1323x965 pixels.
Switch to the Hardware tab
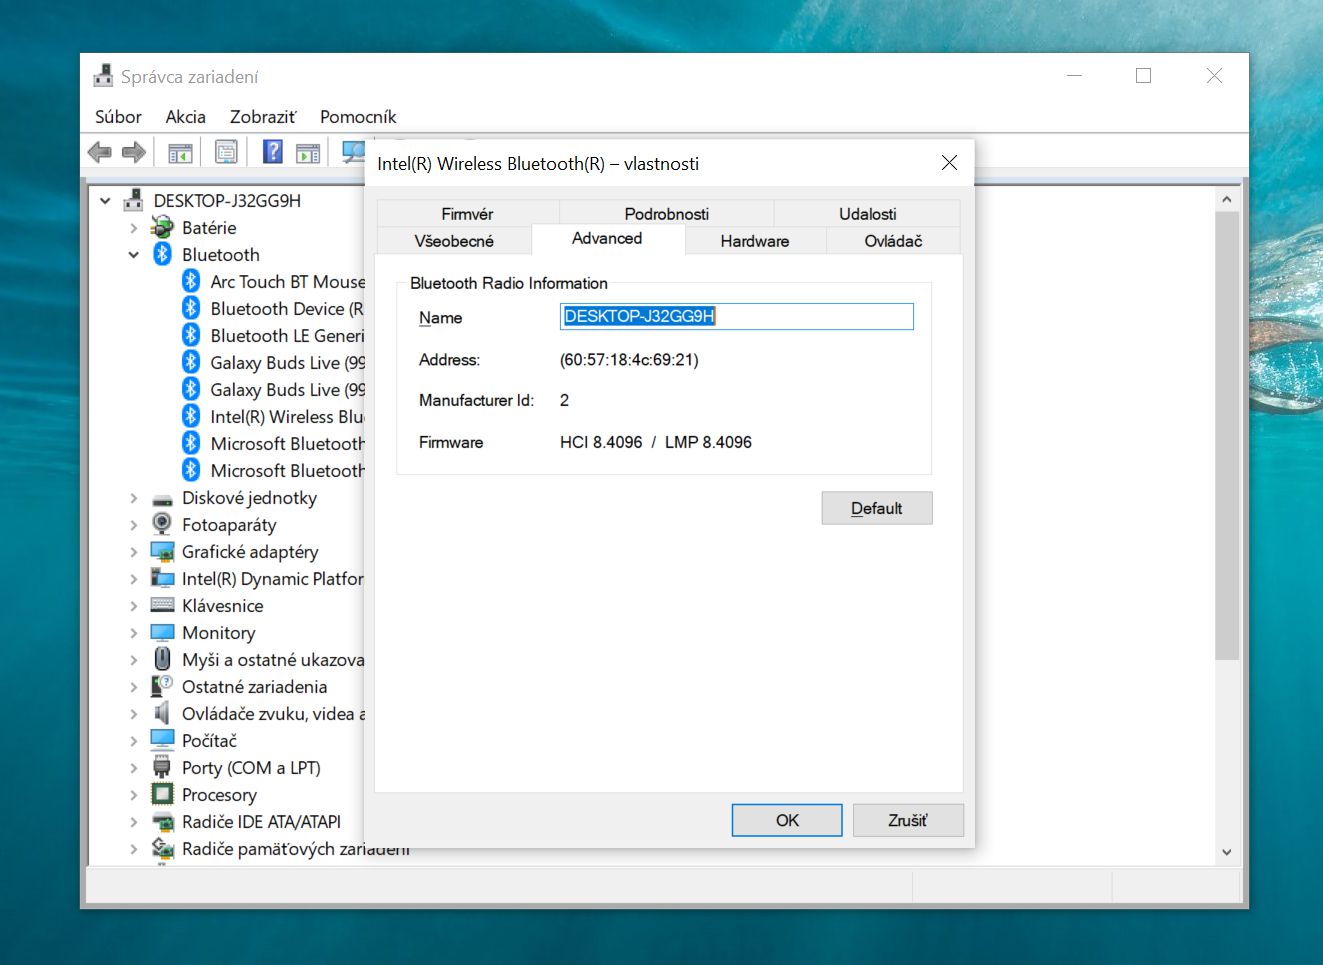754,241
